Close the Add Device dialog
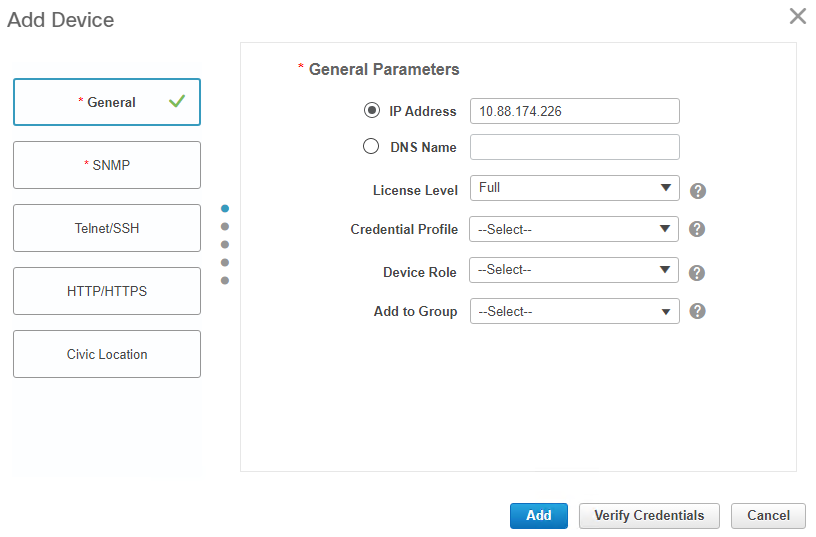816x537 pixels. pyautogui.click(x=797, y=16)
